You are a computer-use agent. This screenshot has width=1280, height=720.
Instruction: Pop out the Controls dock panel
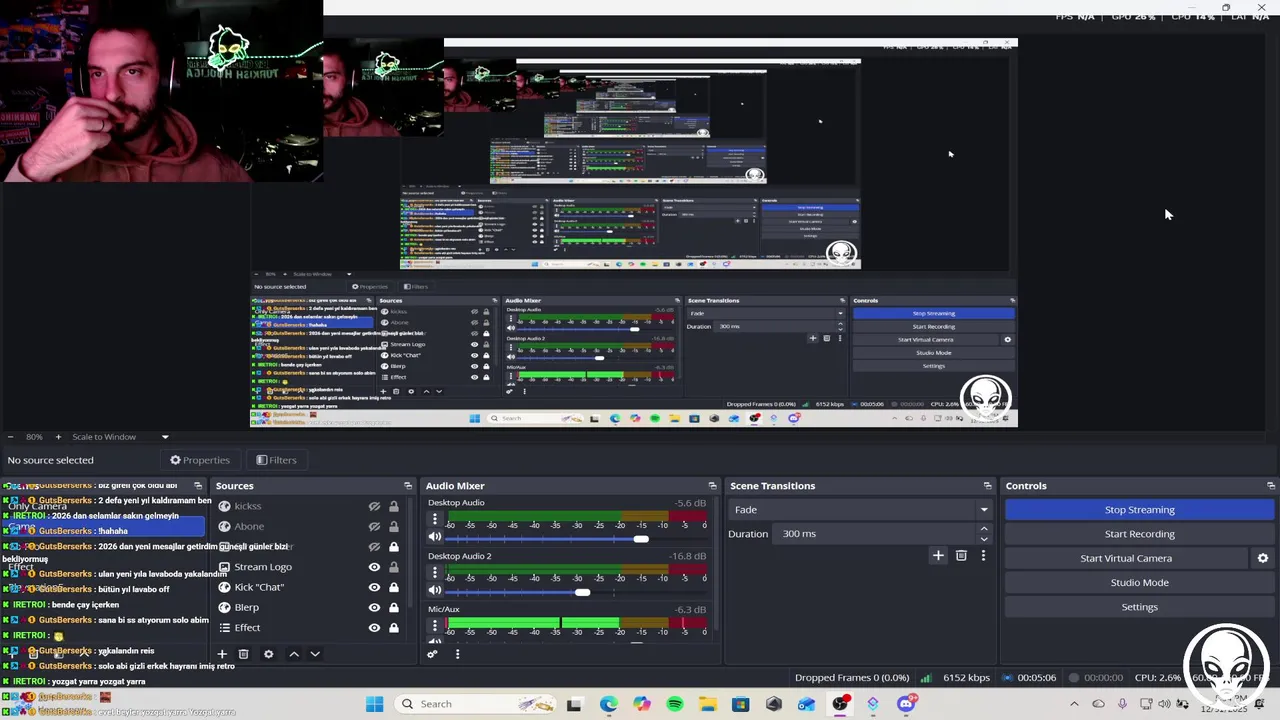point(1270,486)
